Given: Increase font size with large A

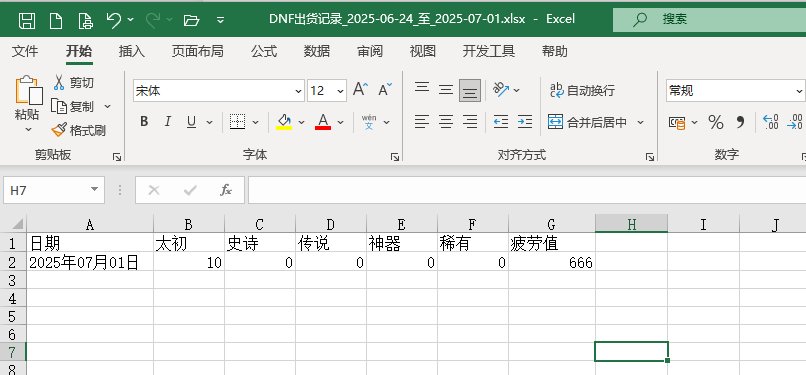Looking at the screenshot, I should tap(360, 90).
